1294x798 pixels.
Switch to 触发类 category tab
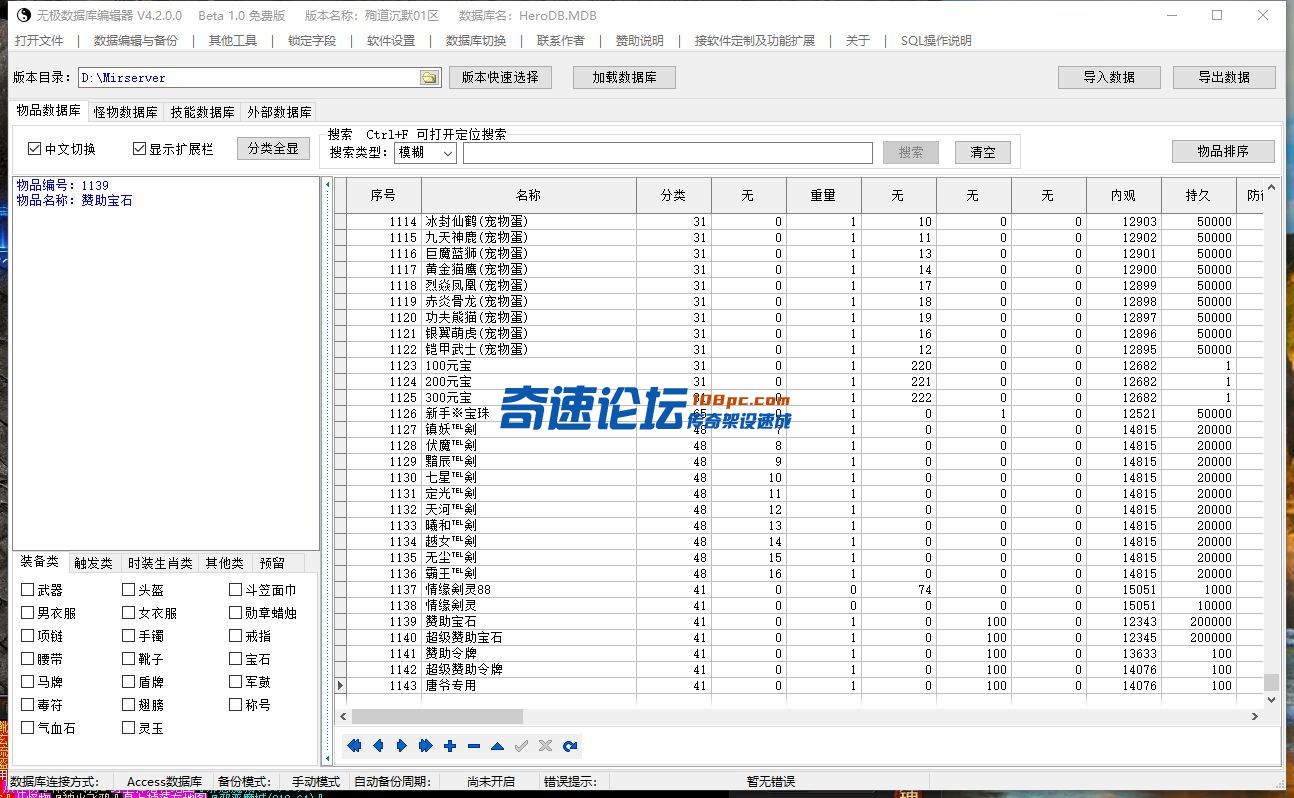click(x=93, y=563)
